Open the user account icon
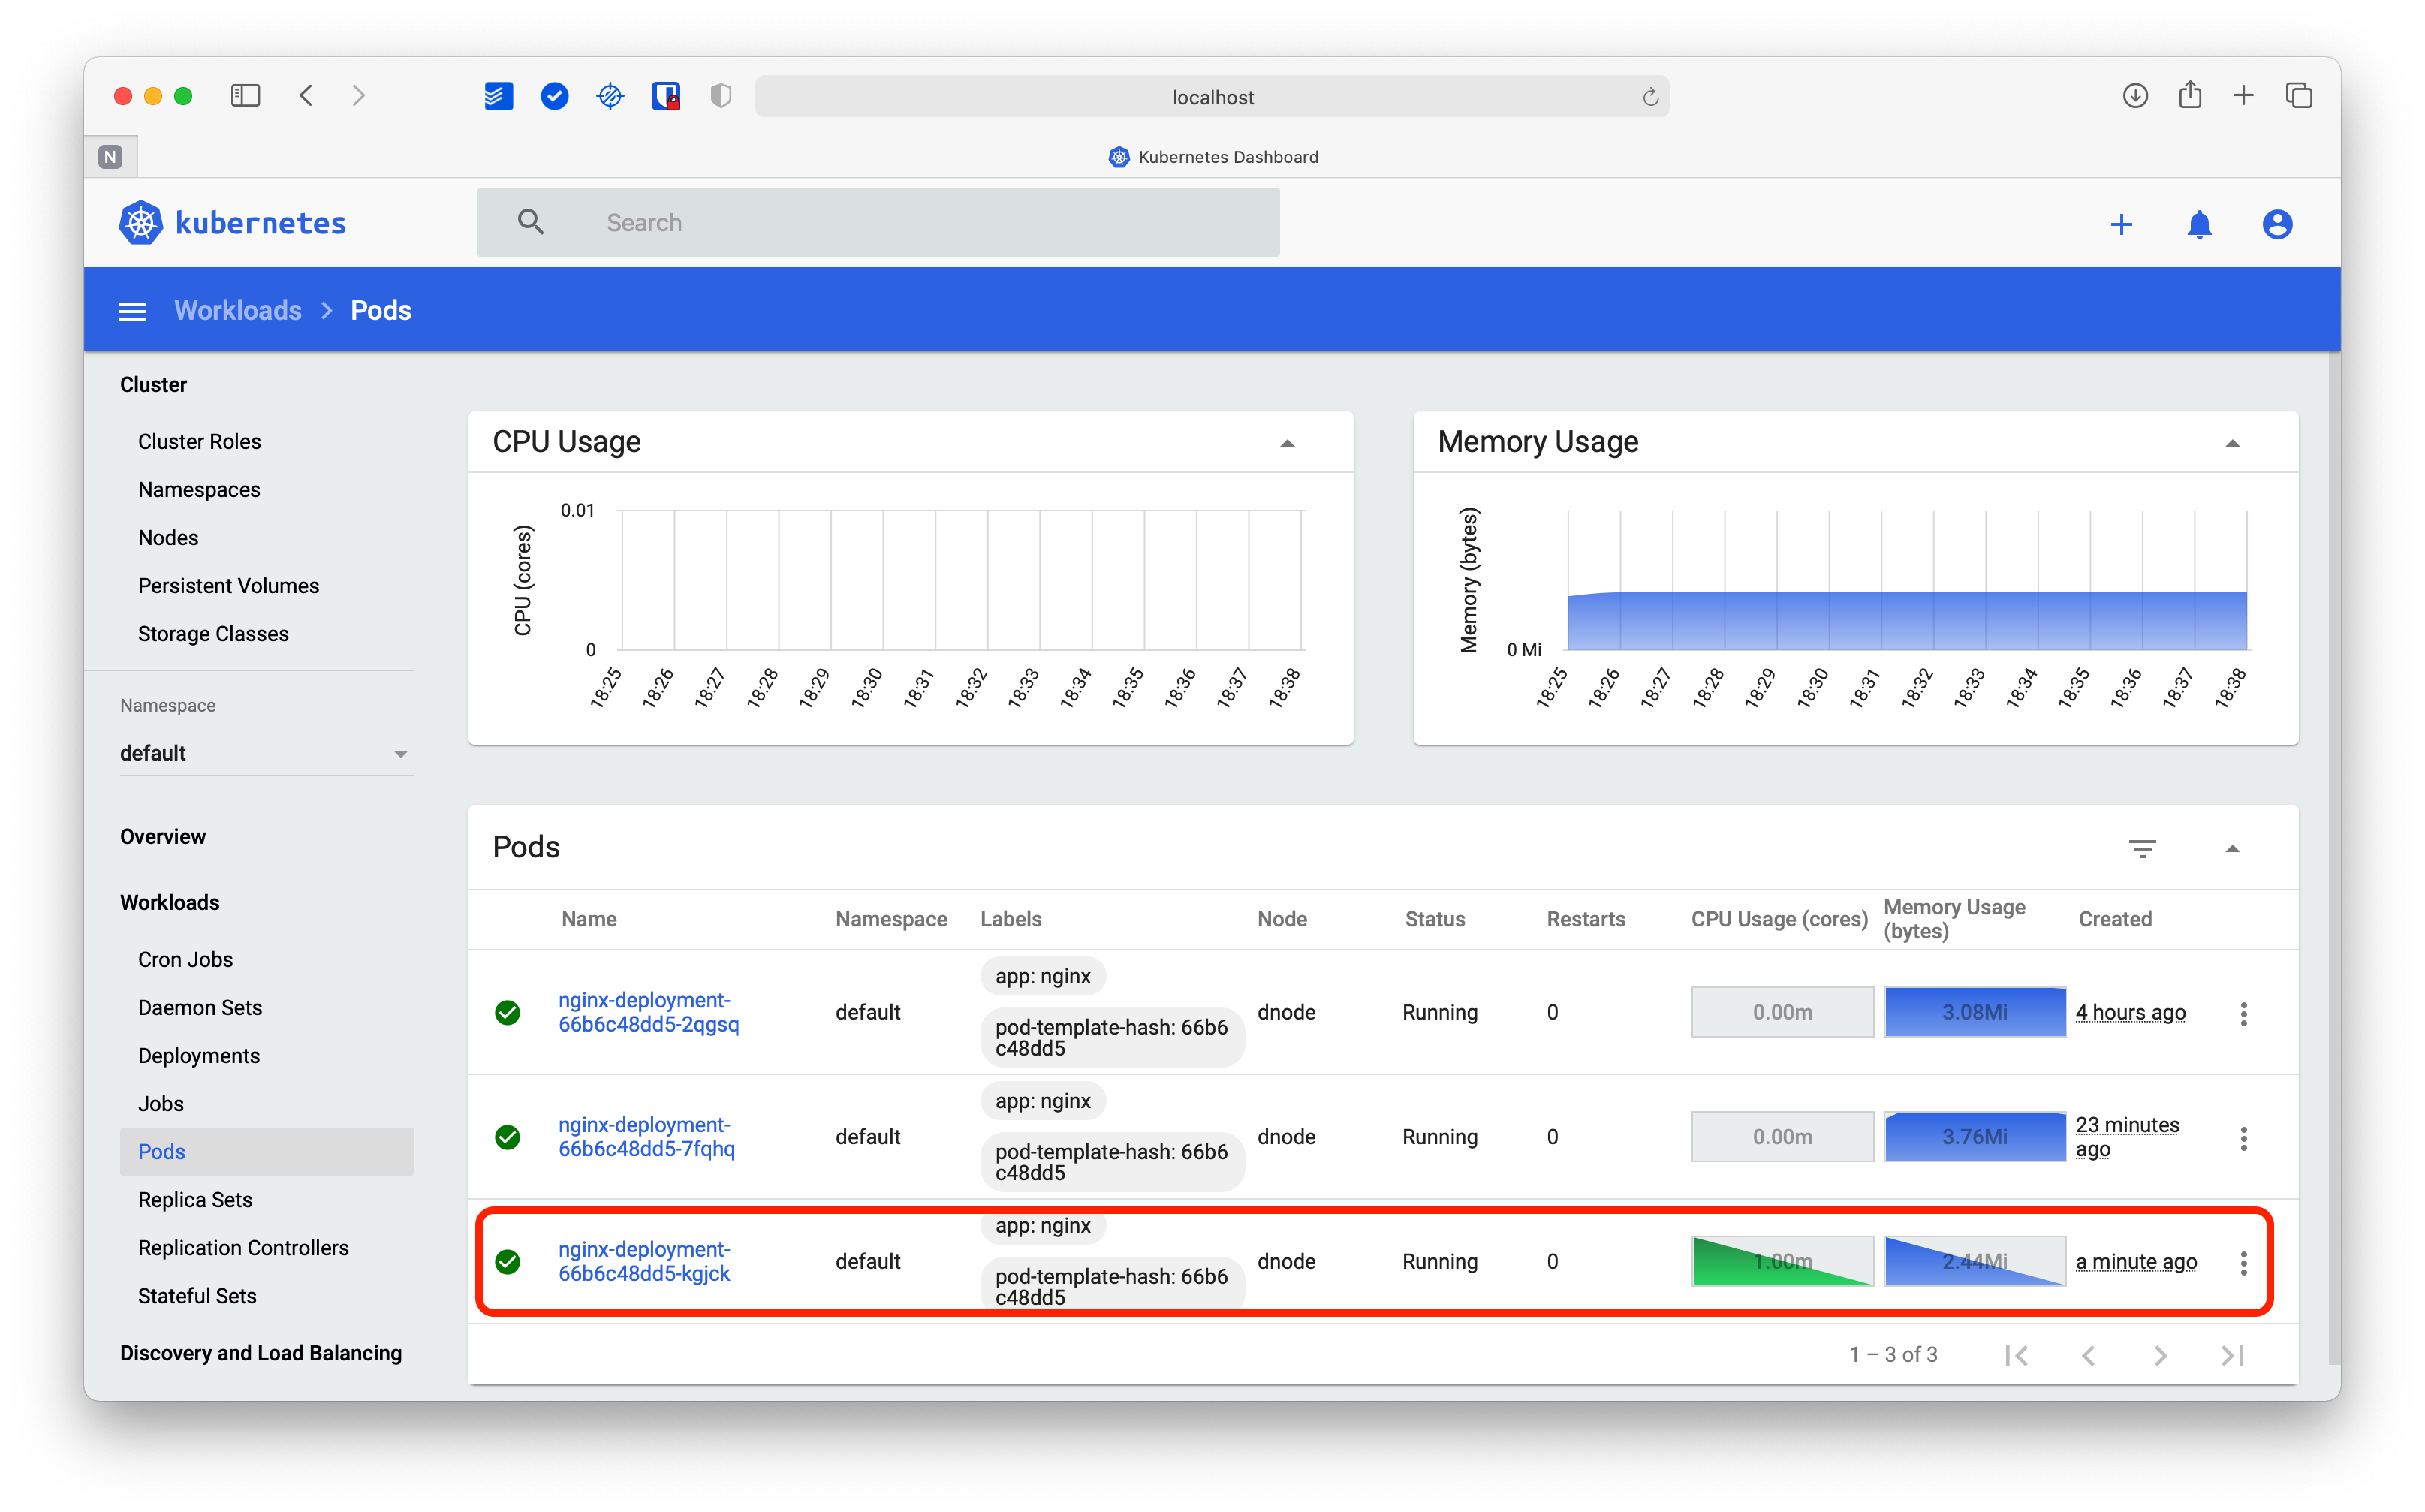This screenshot has height=1512, width=2425. 2277,224
